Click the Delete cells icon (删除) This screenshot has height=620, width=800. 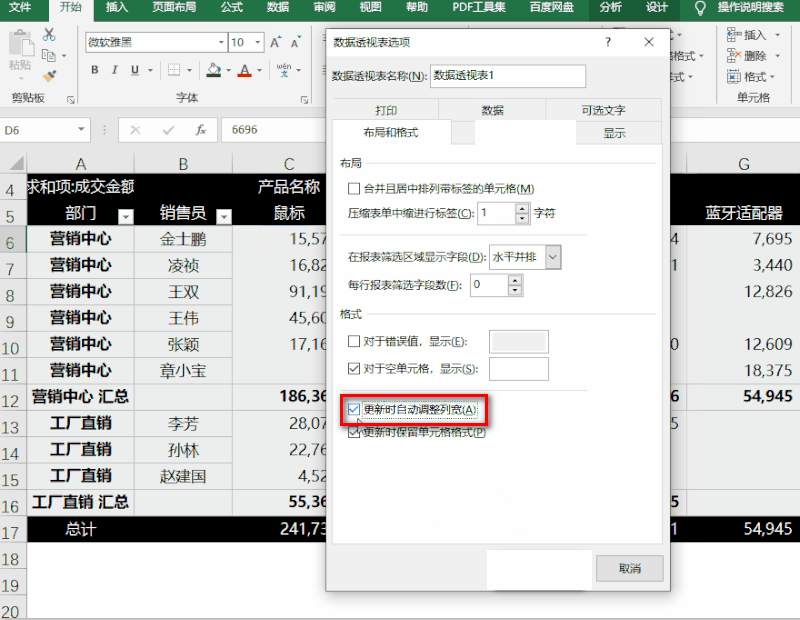pos(734,55)
